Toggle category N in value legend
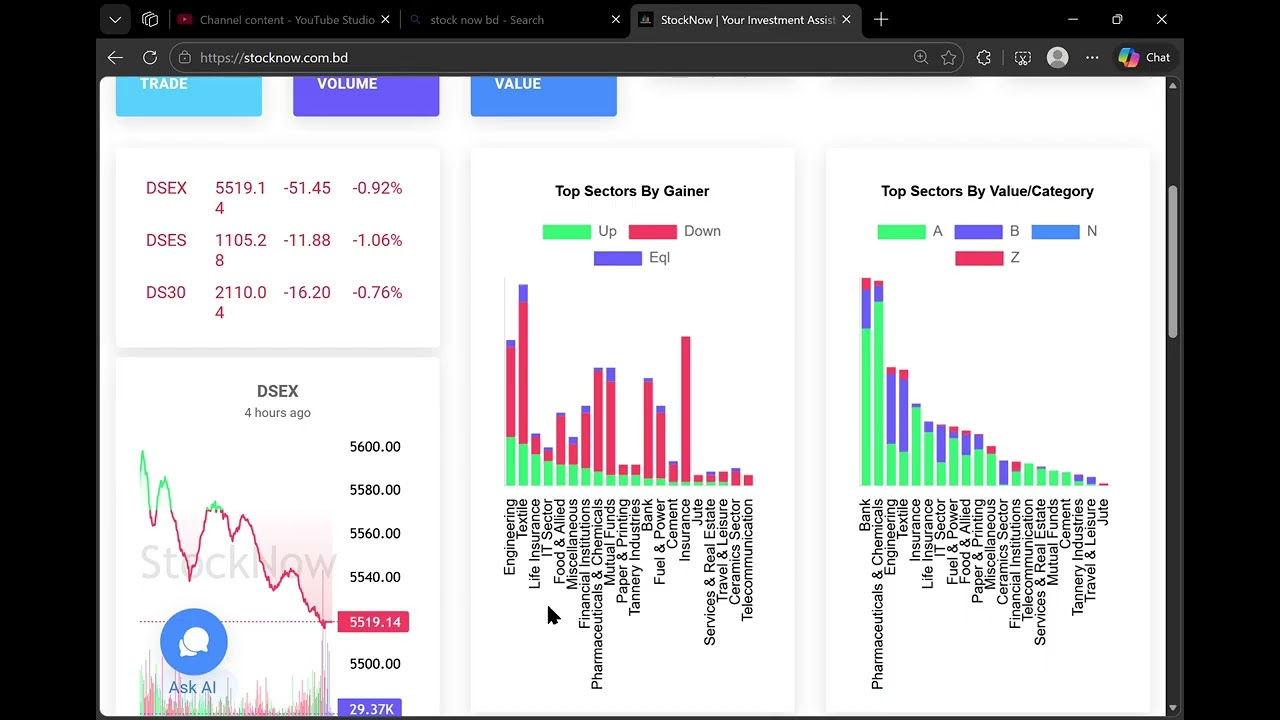This screenshot has height=720, width=1280. [x=1064, y=231]
